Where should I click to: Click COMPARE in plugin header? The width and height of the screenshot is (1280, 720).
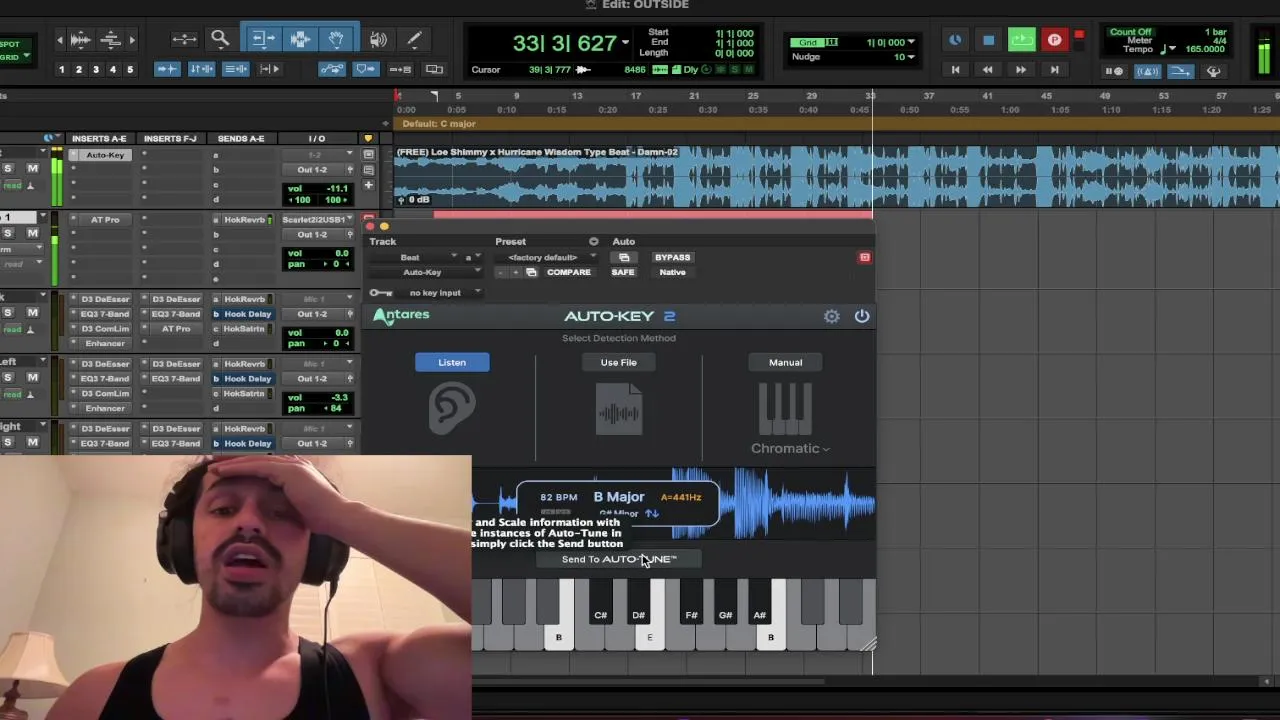click(569, 273)
